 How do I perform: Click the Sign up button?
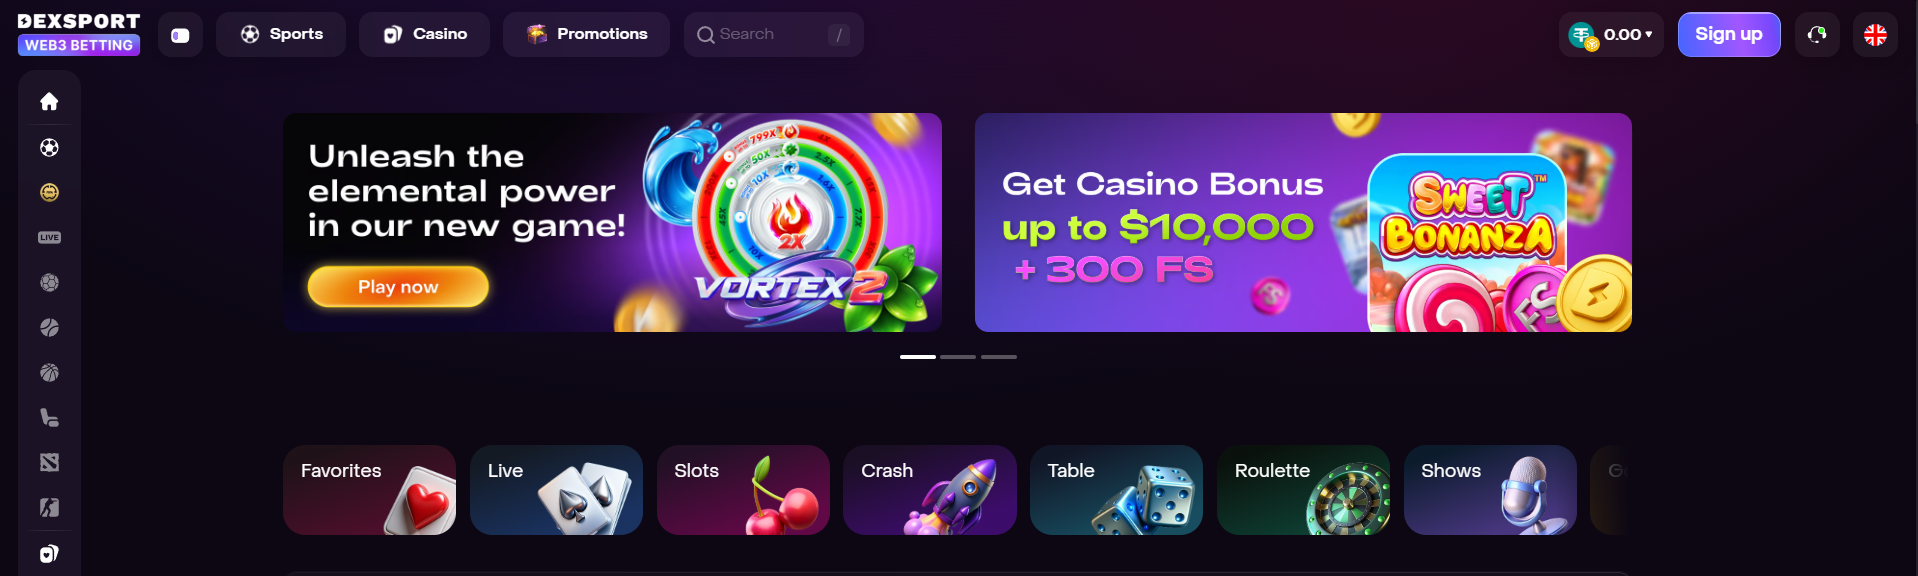point(1729,35)
